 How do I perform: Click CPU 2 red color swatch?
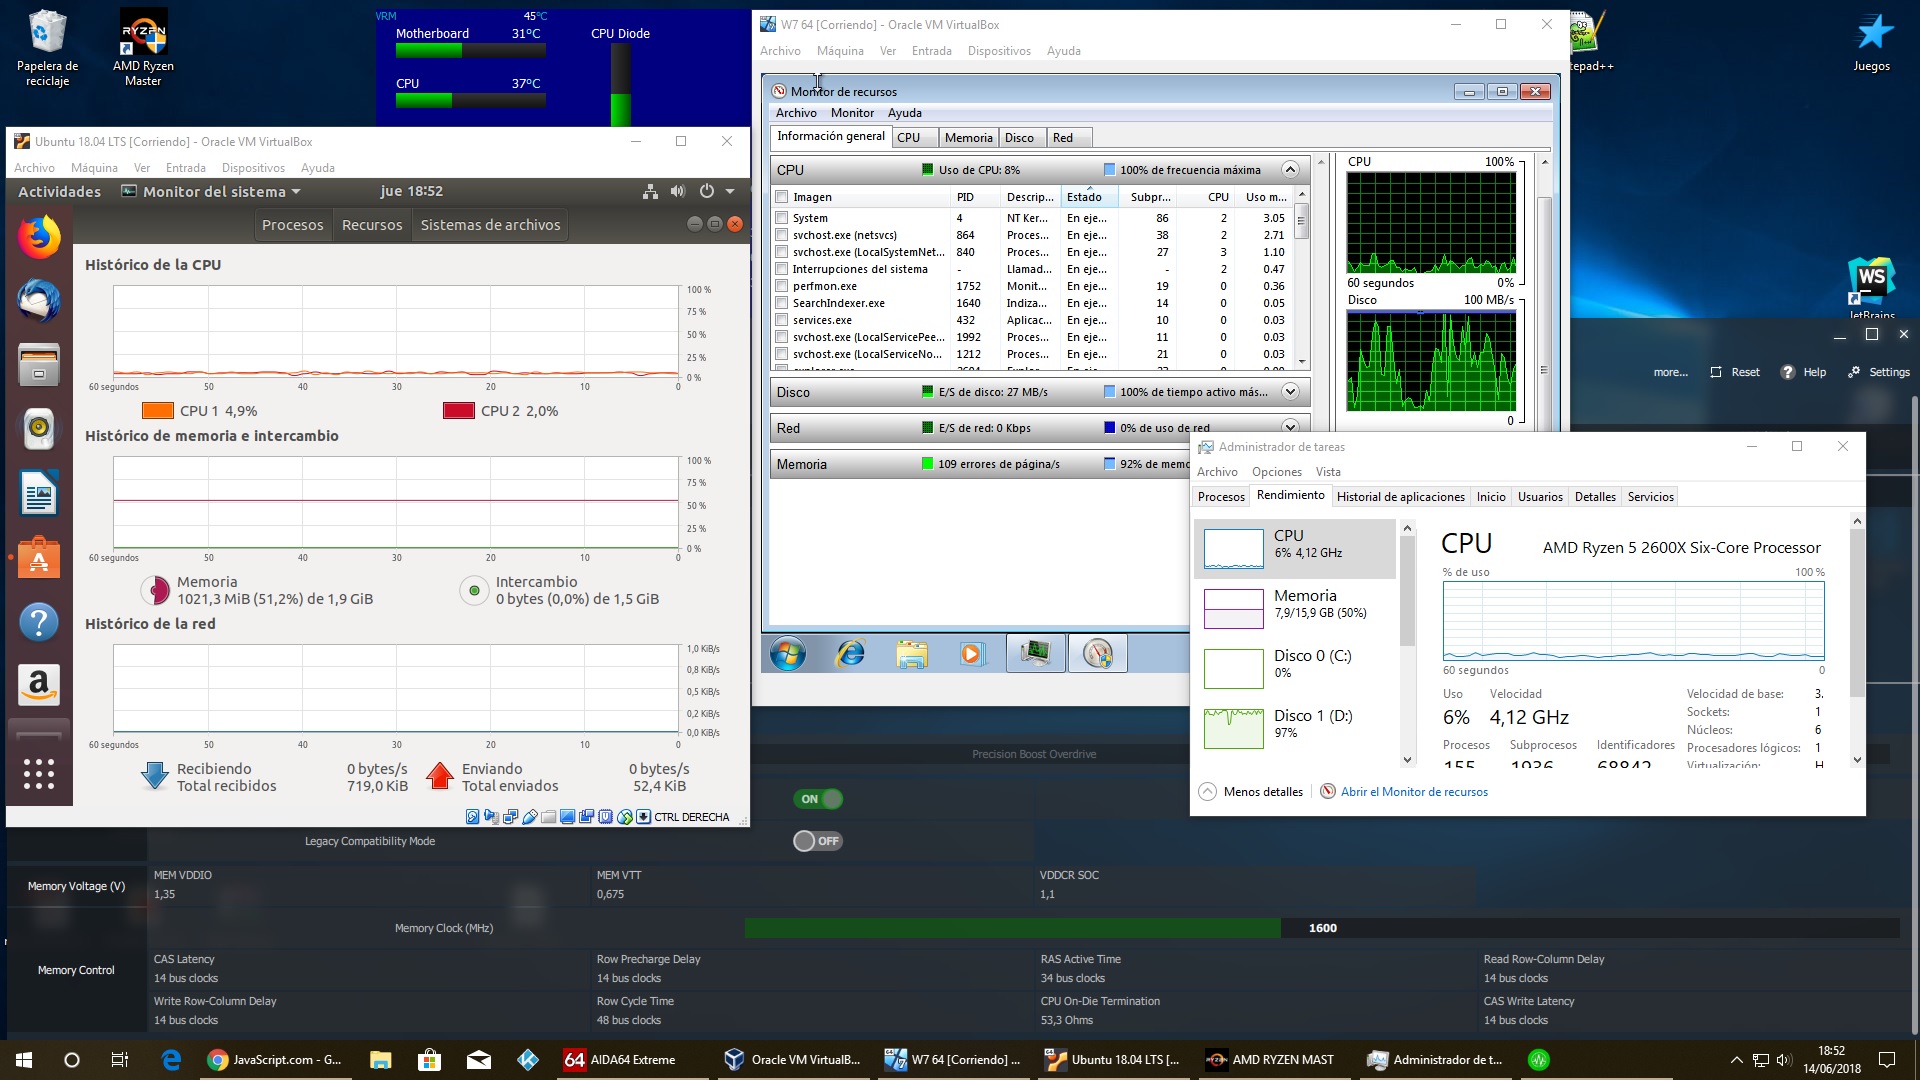click(x=459, y=411)
